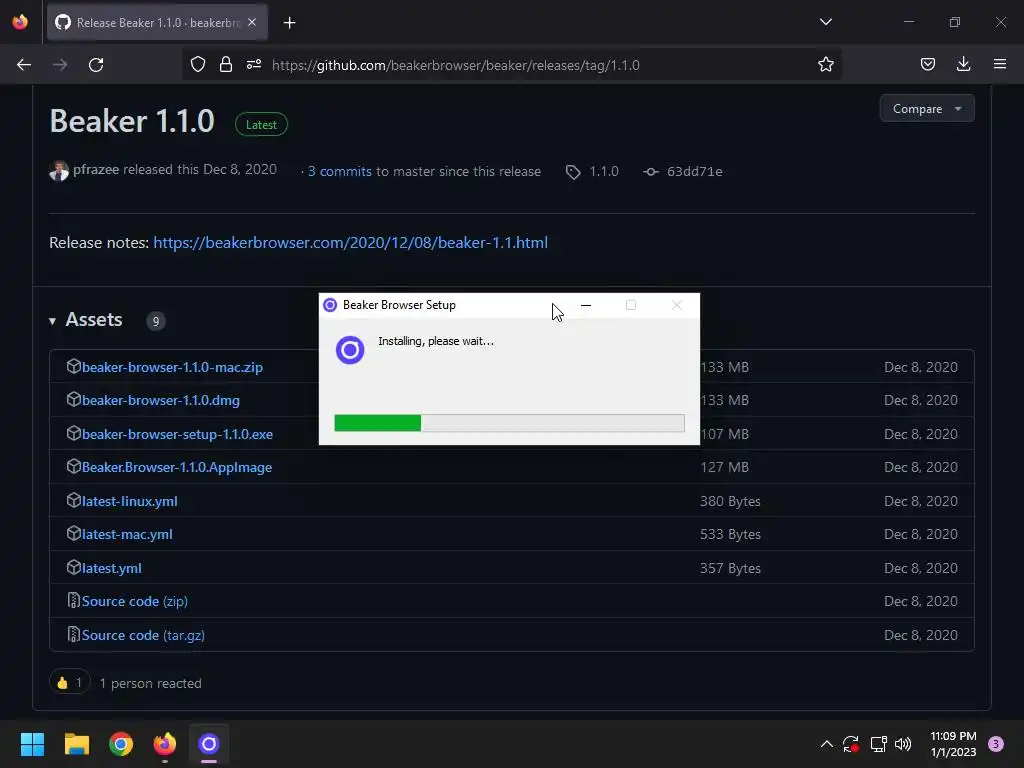
Task: Download beaker-browser-1.1.0-mac.zip
Action: 172,367
